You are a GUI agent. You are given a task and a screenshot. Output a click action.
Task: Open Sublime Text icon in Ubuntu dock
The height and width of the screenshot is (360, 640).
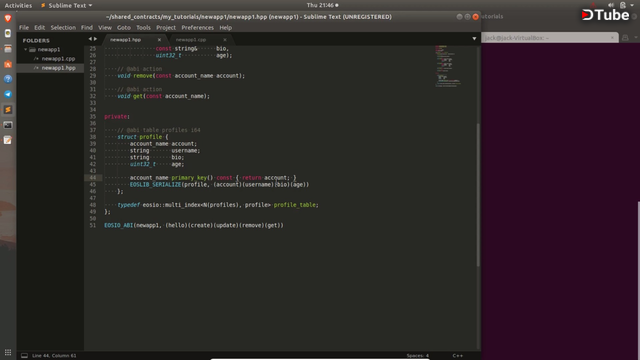[8, 109]
